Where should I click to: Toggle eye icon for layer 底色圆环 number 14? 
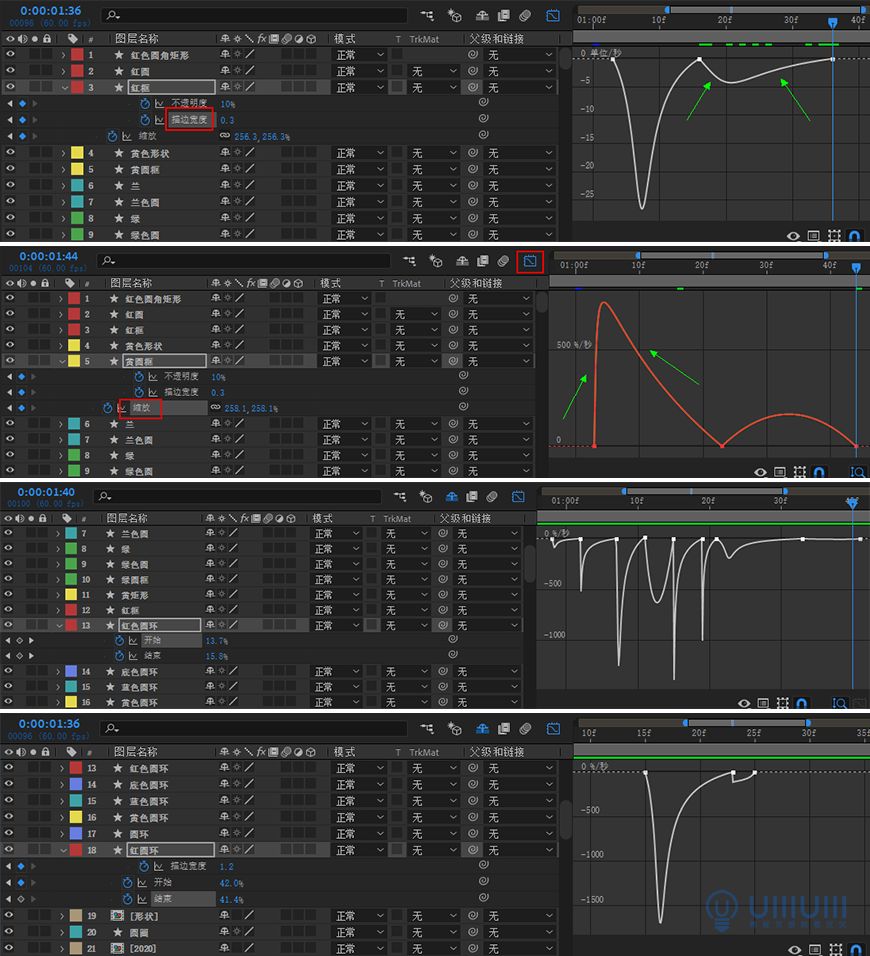[10, 672]
